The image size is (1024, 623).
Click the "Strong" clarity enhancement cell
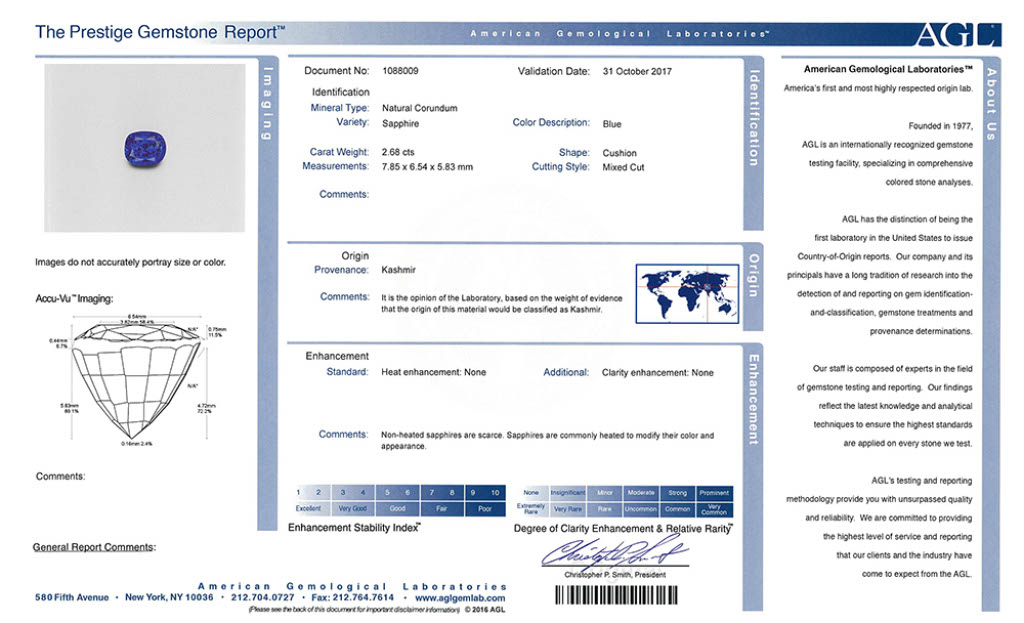(677, 493)
